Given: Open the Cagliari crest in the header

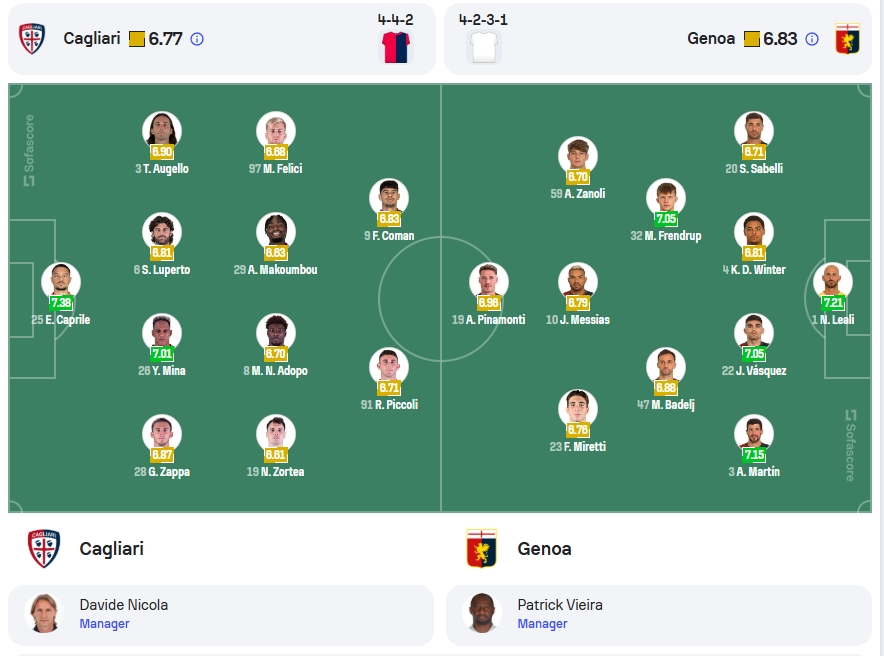Looking at the screenshot, I should pos(32,38).
